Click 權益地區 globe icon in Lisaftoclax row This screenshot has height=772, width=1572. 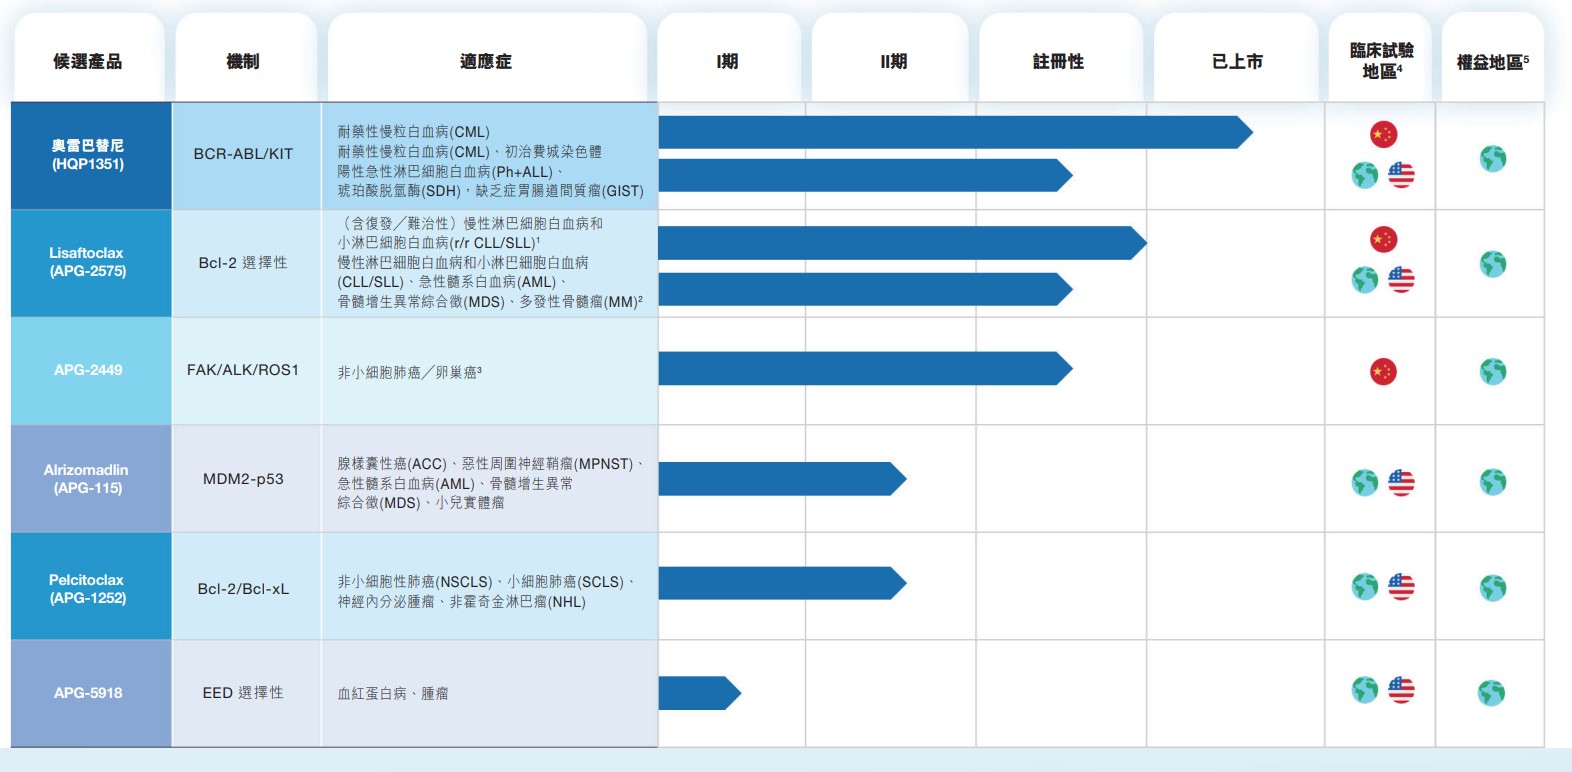(x=1493, y=264)
